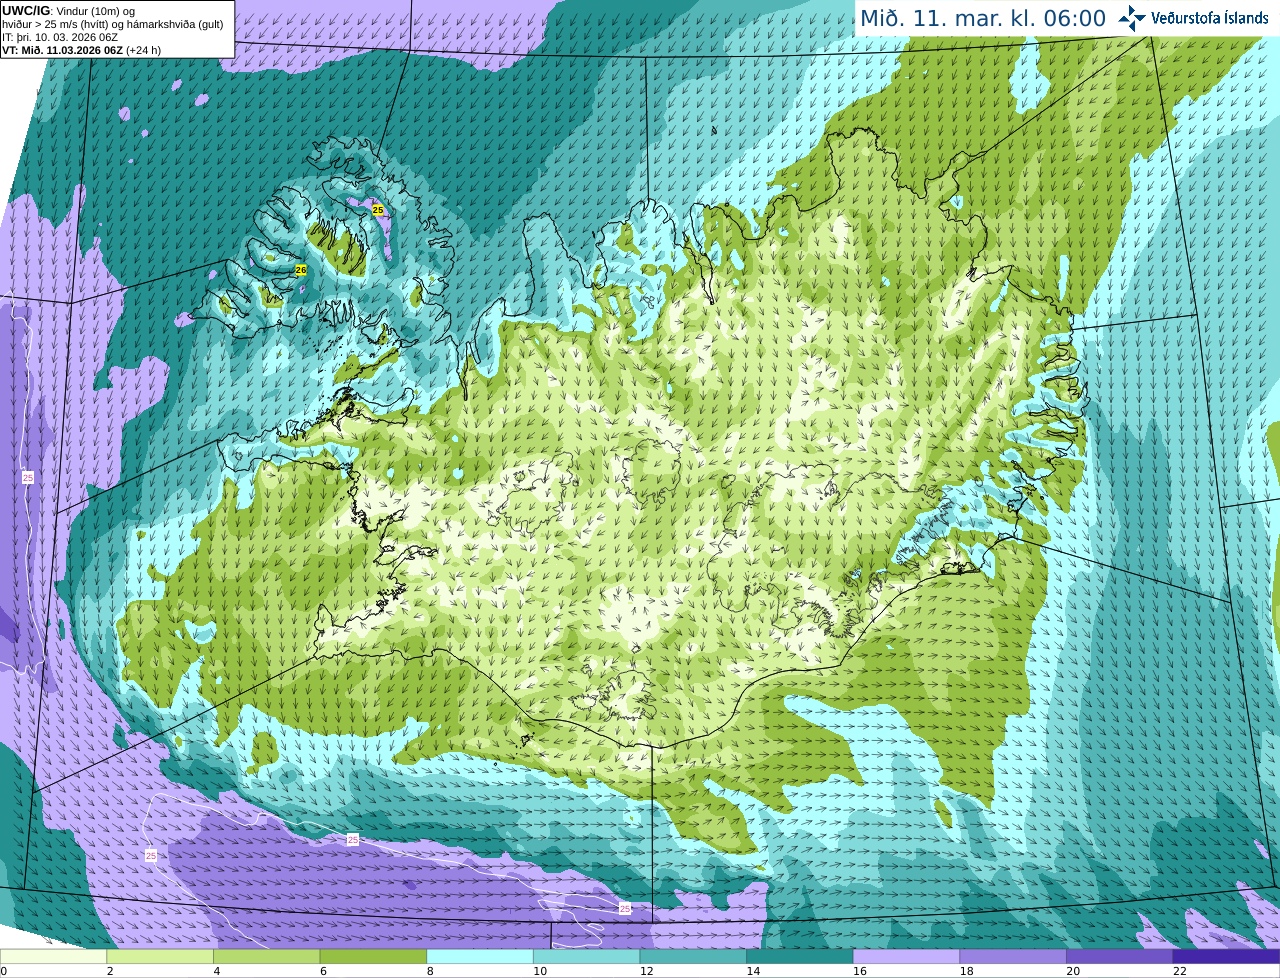The width and height of the screenshot is (1280, 978).
Task: Select the 2–4 m/s light green legend swatch
Action: [160, 956]
